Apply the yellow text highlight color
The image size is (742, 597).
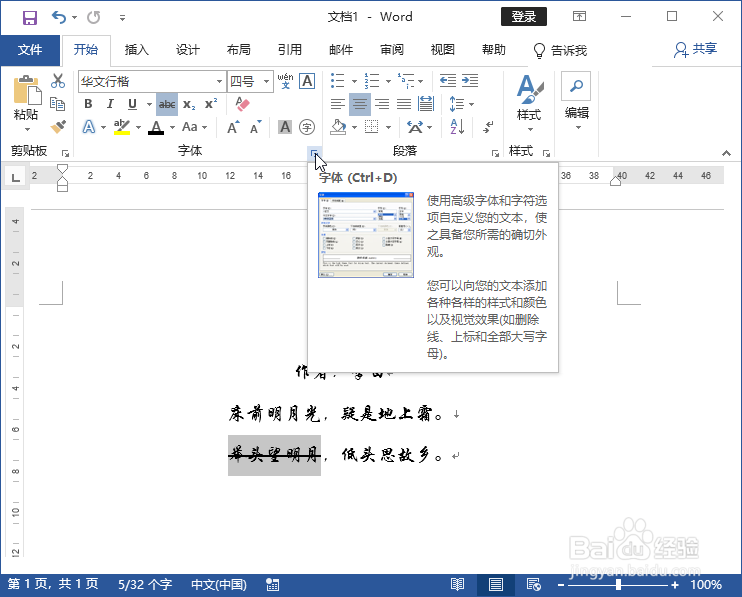click(x=122, y=127)
